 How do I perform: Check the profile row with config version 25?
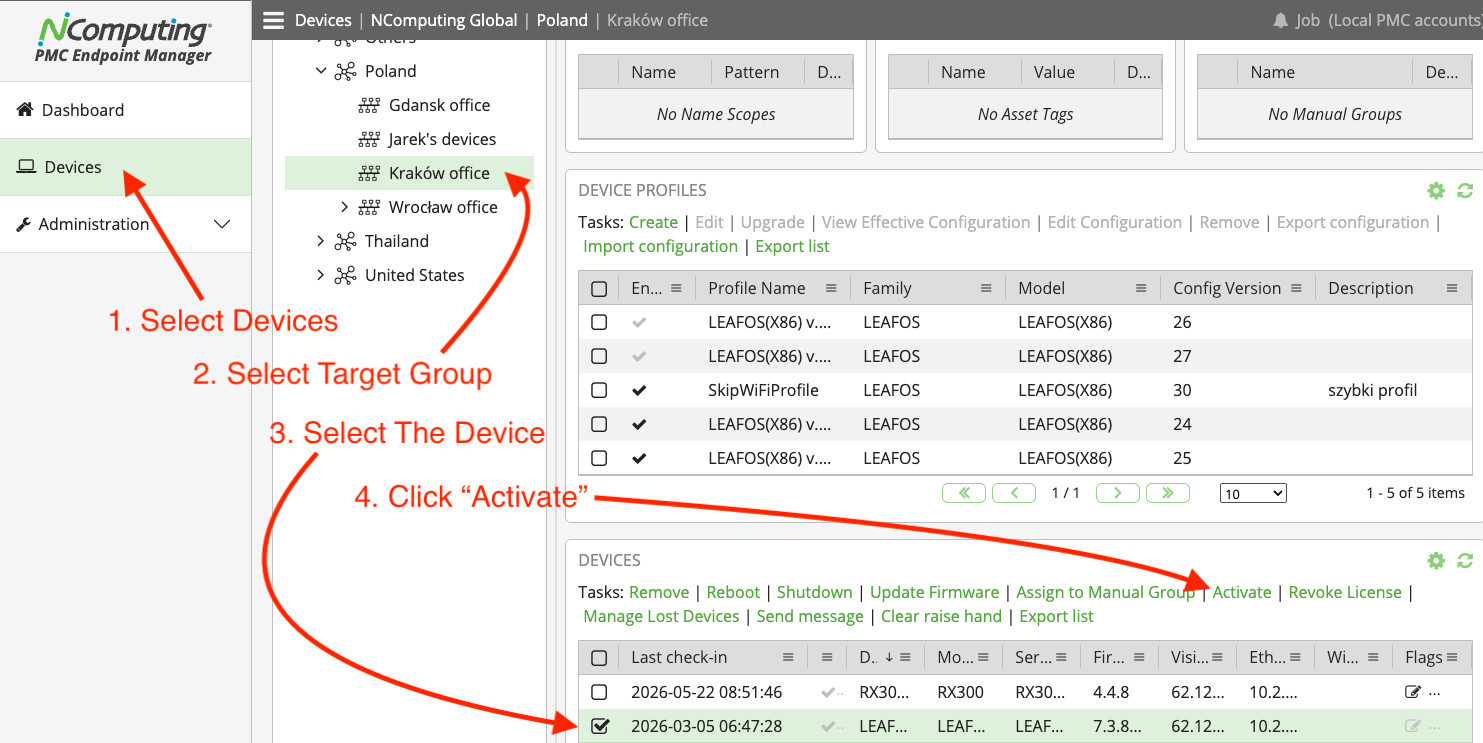pyautogui.click(x=599, y=458)
